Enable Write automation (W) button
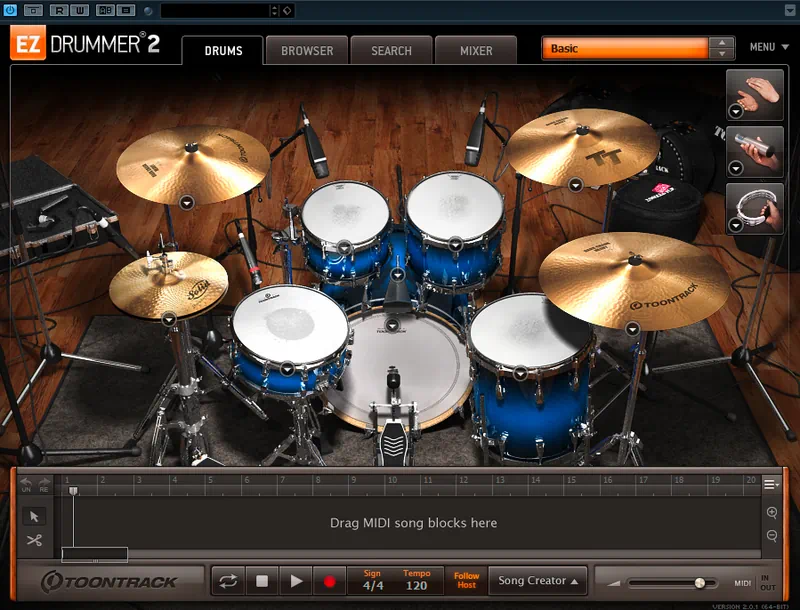Screen dimensions: 800x610 (x=79, y=10)
